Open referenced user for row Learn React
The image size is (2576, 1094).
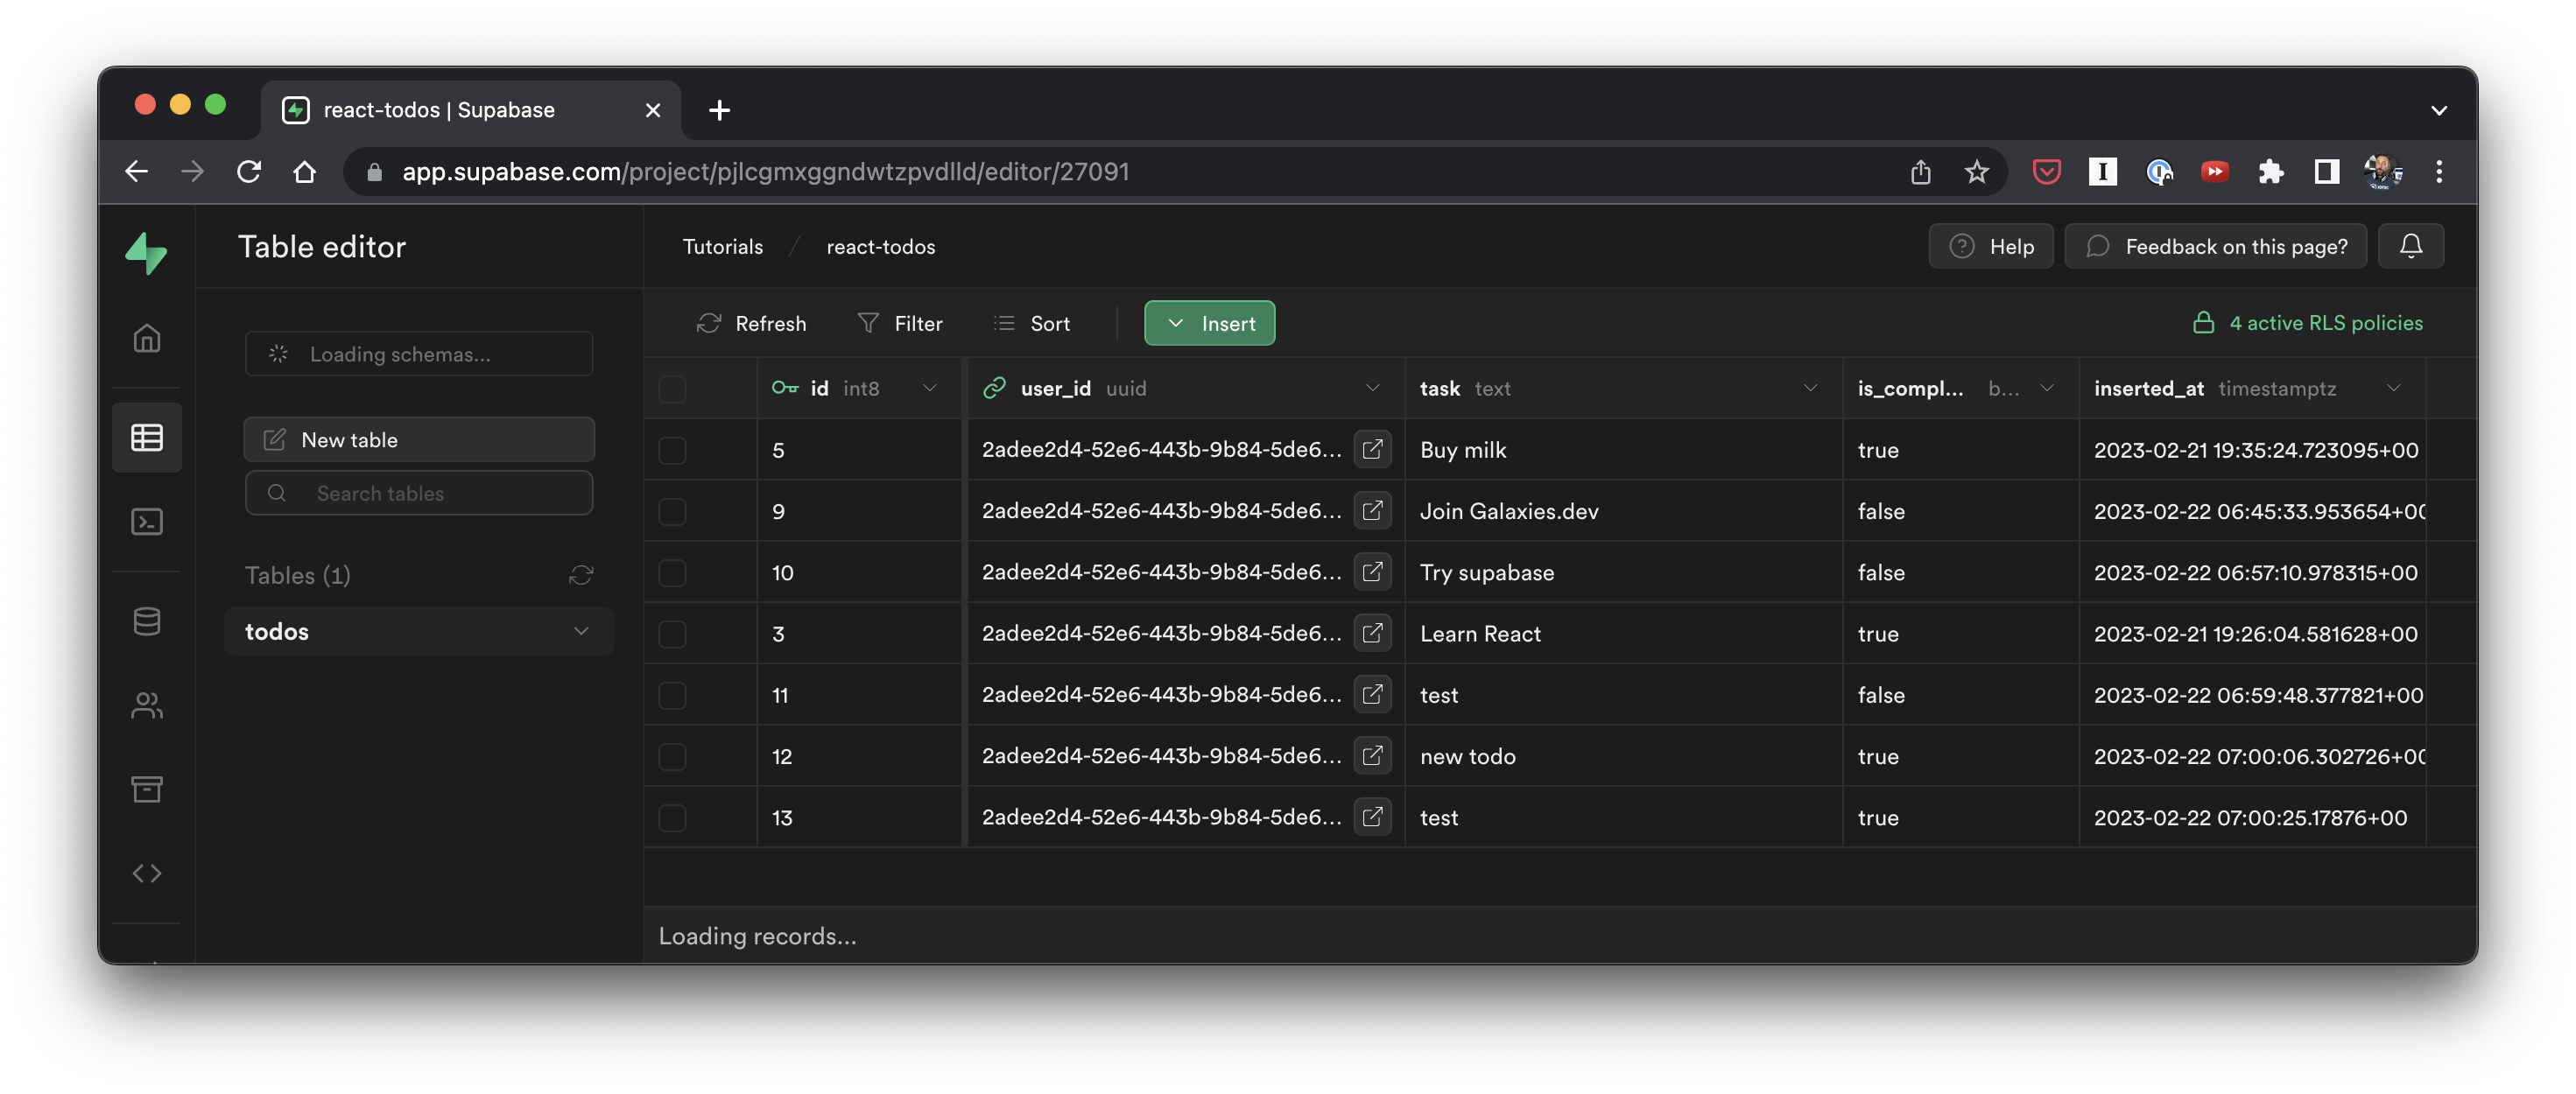click(x=1372, y=633)
